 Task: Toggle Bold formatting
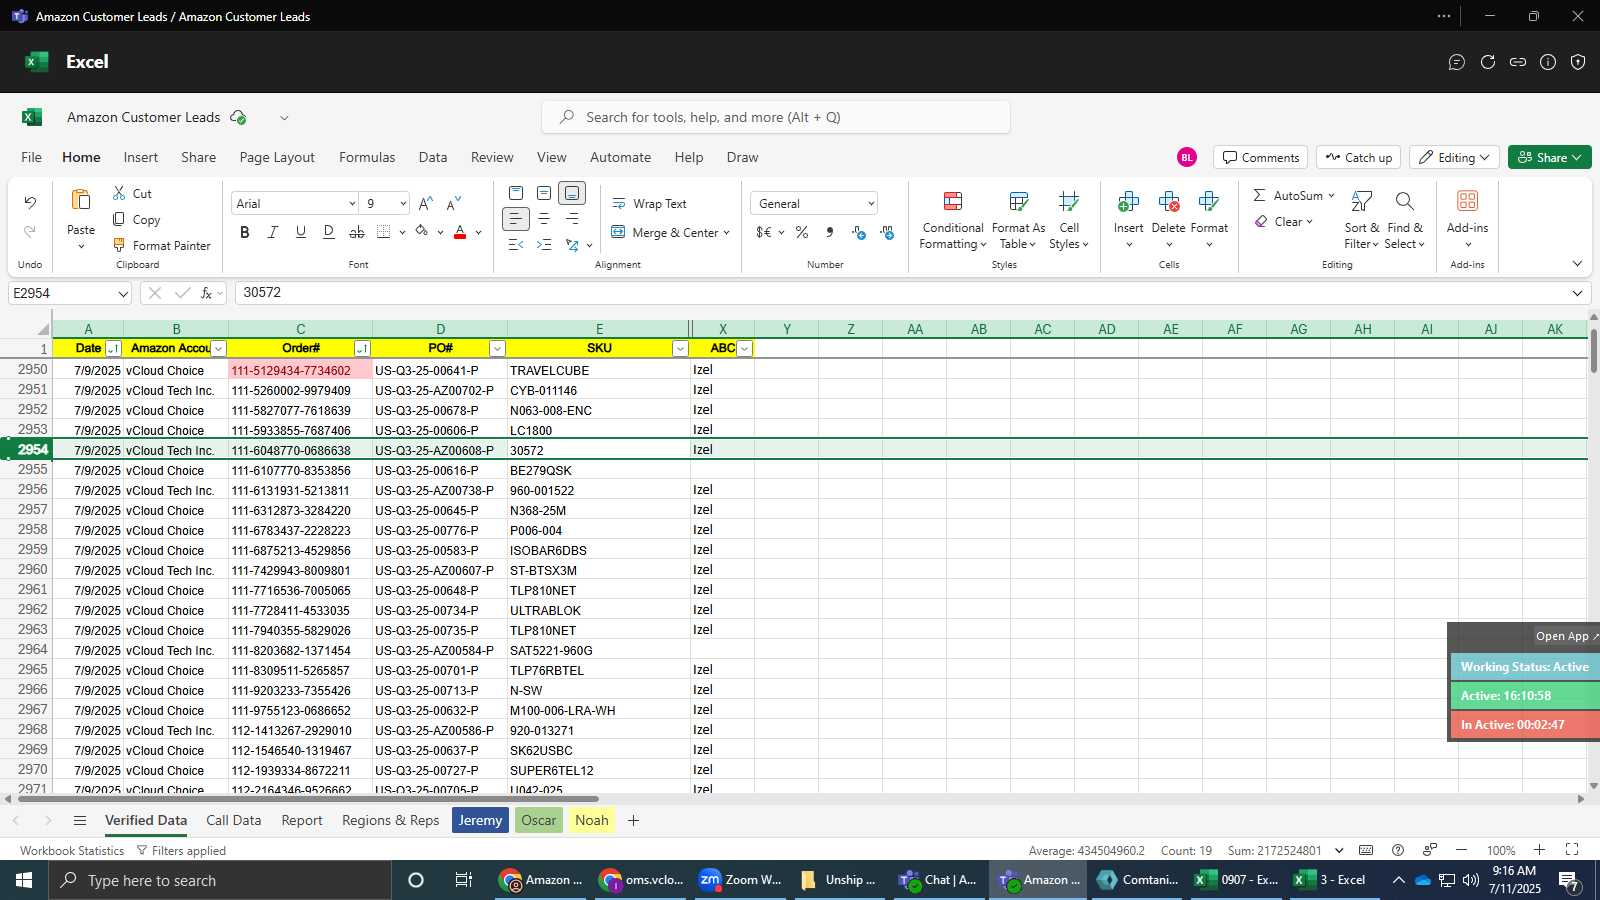pyautogui.click(x=245, y=232)
